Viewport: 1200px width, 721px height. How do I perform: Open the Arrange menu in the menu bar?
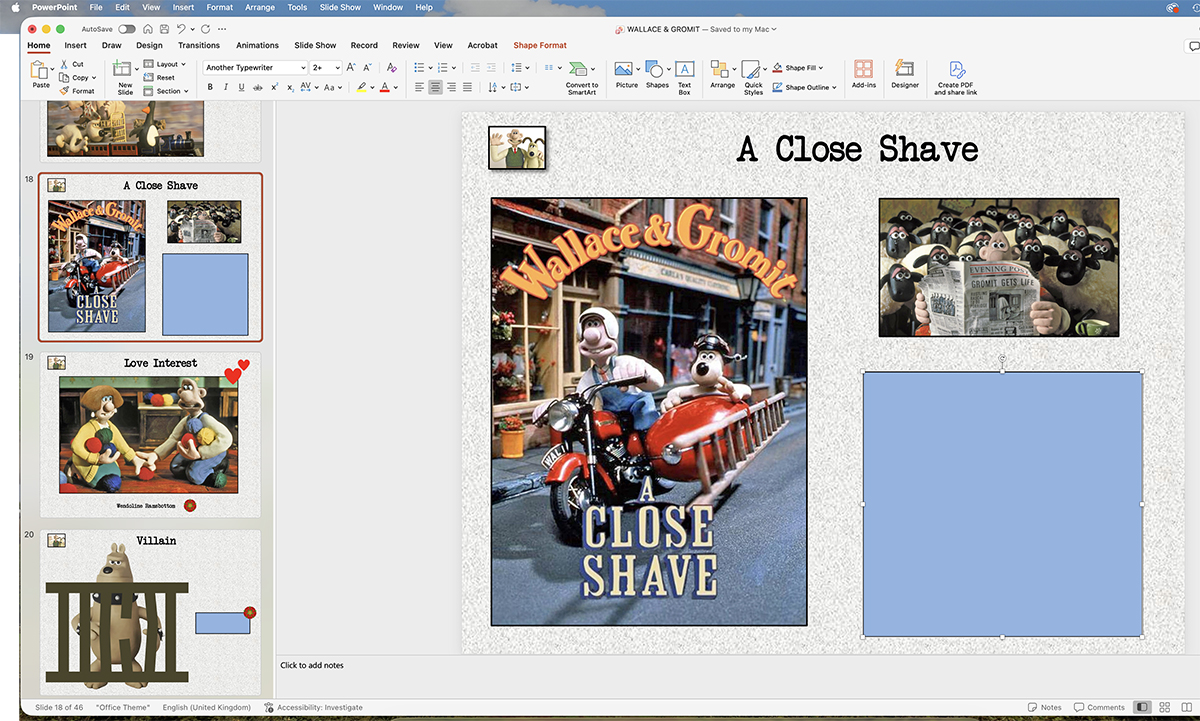[260, 7]
